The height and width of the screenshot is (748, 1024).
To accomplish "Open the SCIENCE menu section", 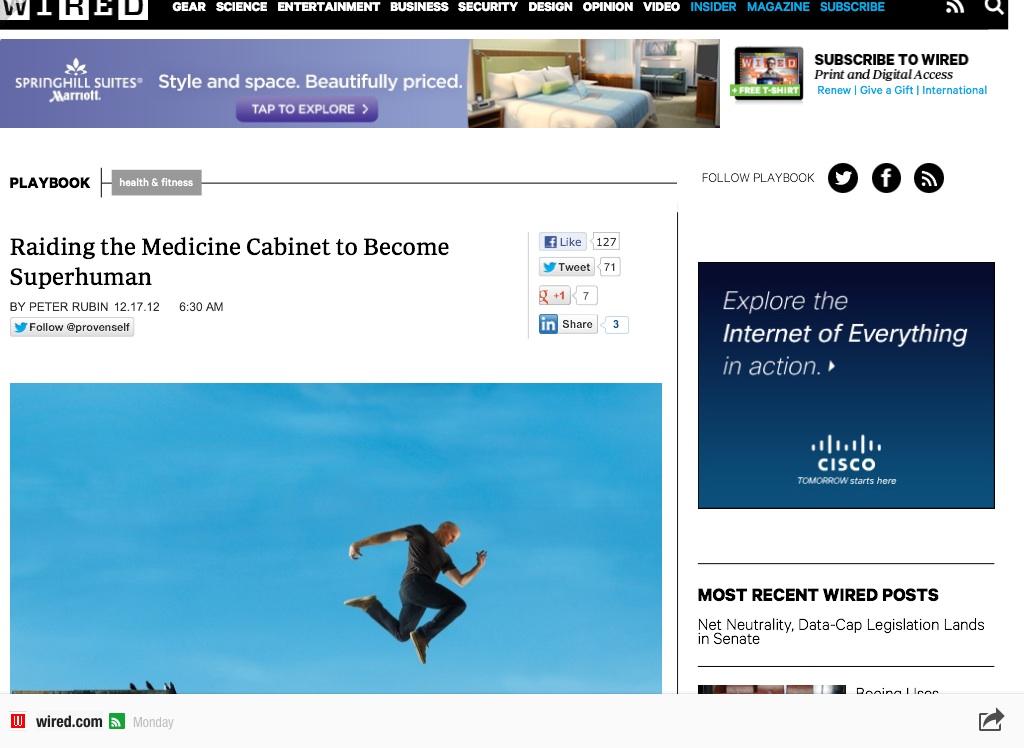I will click(x=241, y=7).
